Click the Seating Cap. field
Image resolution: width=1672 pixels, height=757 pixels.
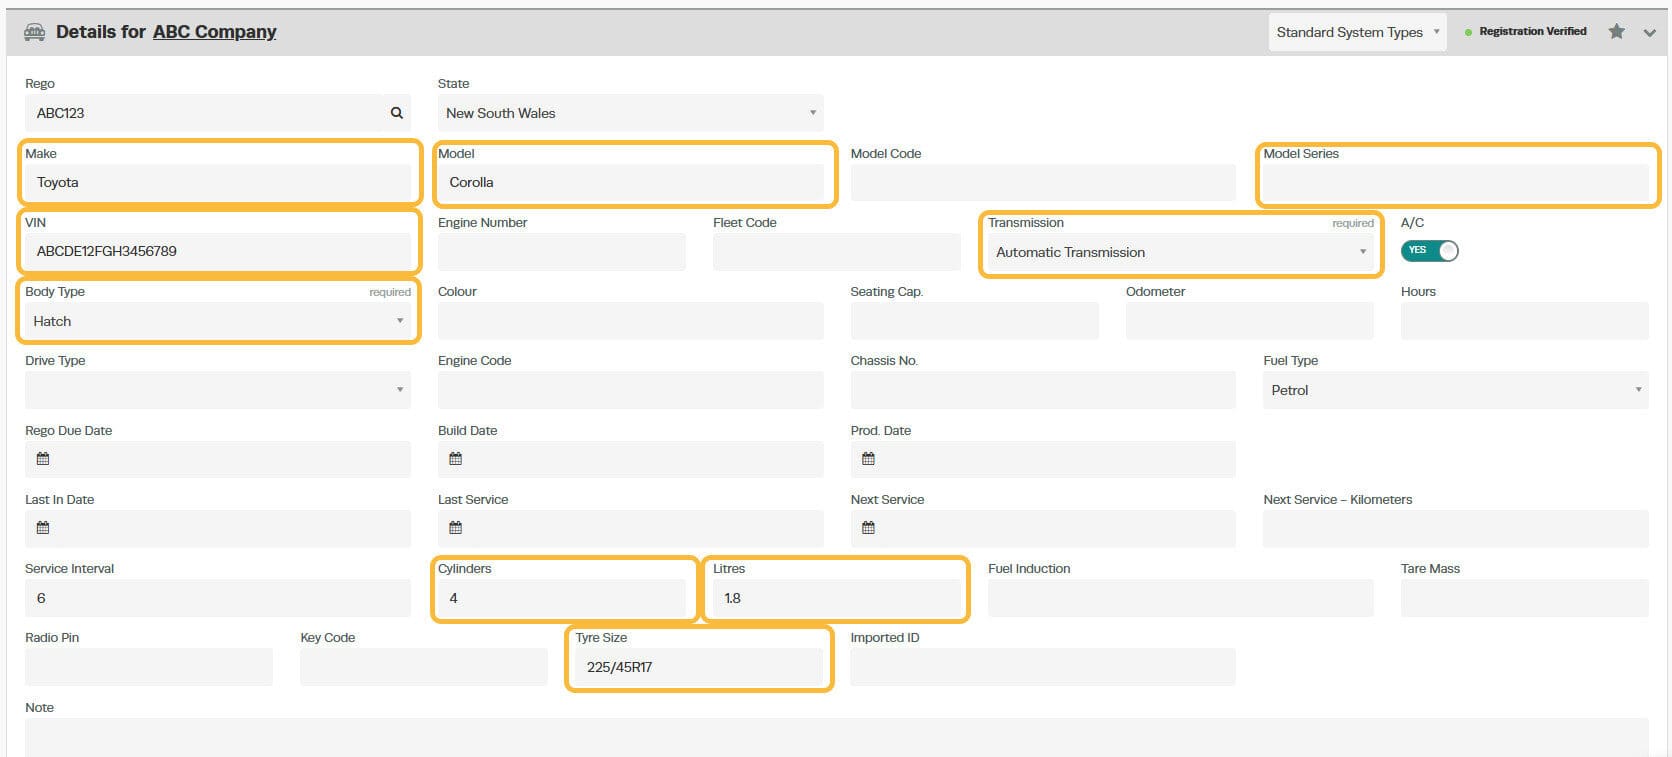[x=975, y=321]
